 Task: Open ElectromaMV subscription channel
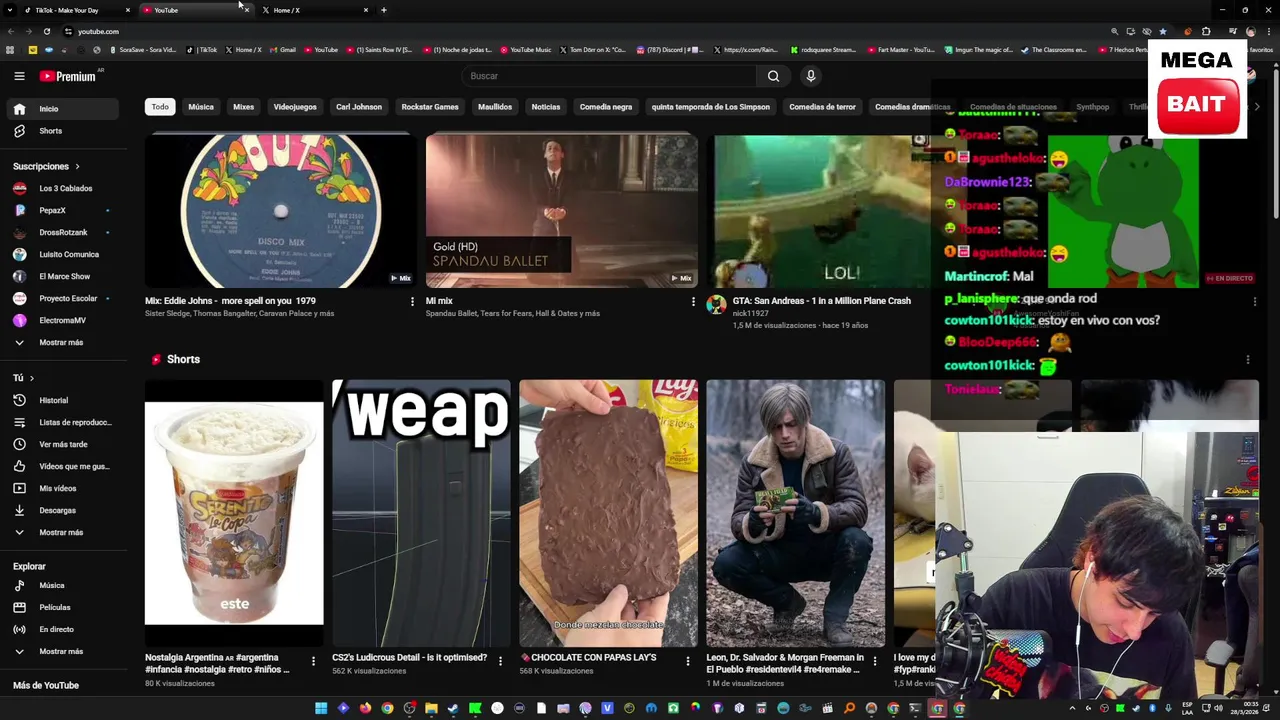click(65, 320)
